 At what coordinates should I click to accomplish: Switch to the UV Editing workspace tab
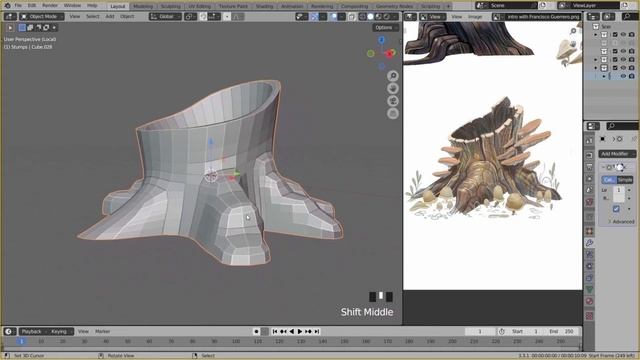click(199, 6)
